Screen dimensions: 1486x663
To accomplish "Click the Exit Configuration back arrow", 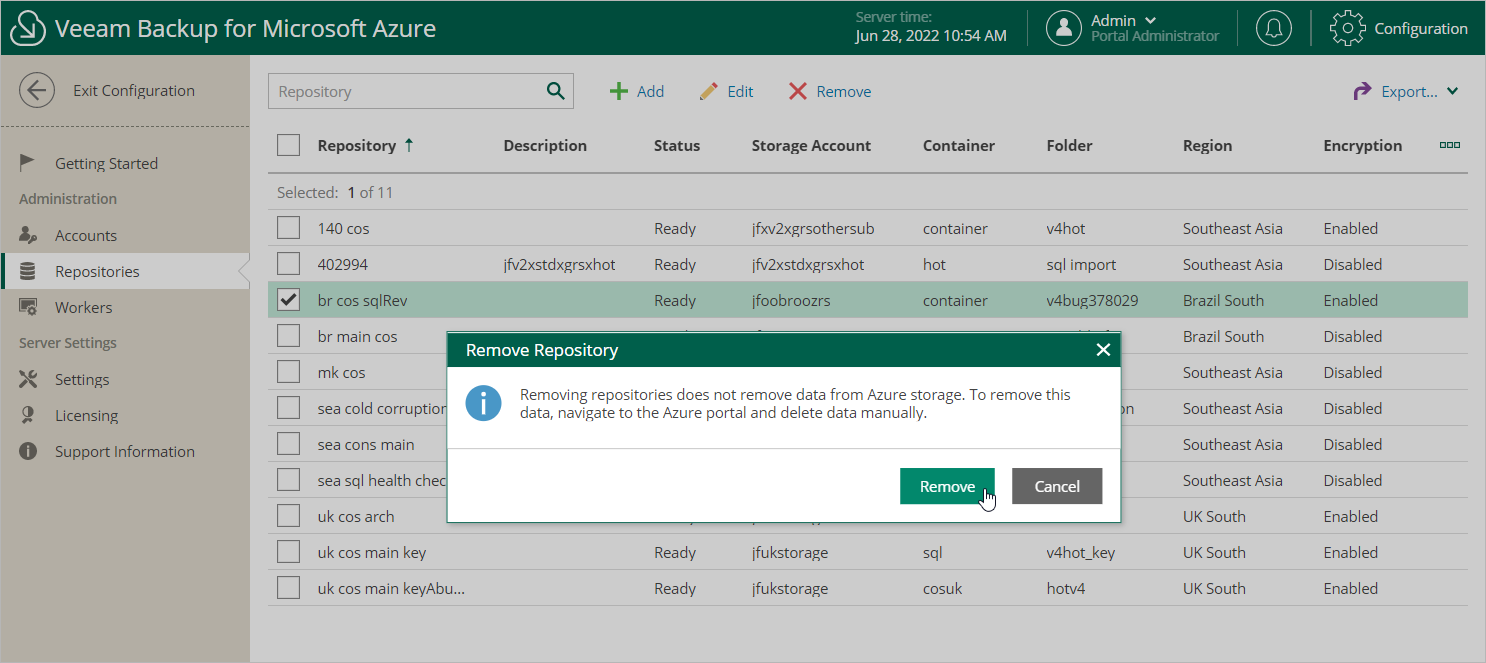I will [x=37, y=91].
